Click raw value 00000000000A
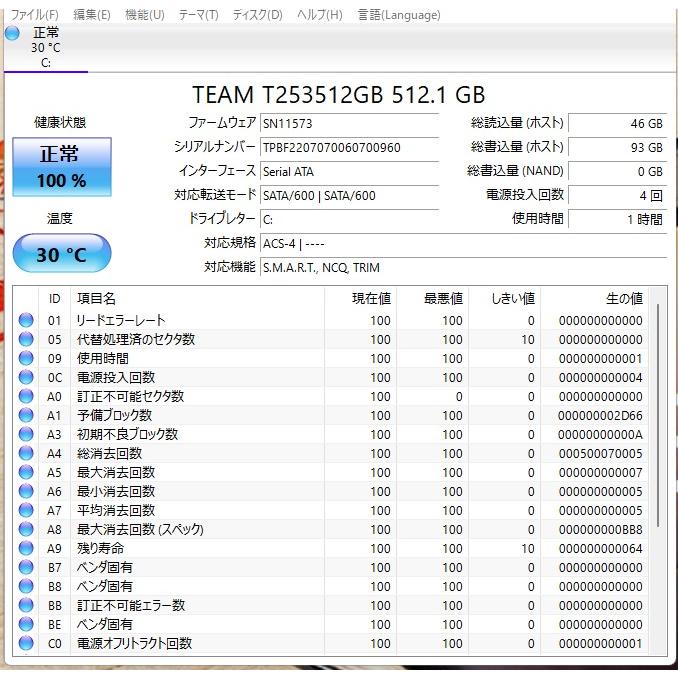The width and height of the screenshot is (678, 678). [600, 435]
